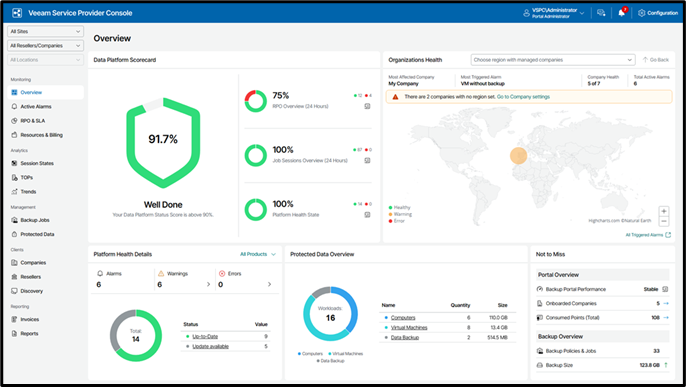Open the chat icon beside the bell
The image size is (686, 387).
point(601,13)
